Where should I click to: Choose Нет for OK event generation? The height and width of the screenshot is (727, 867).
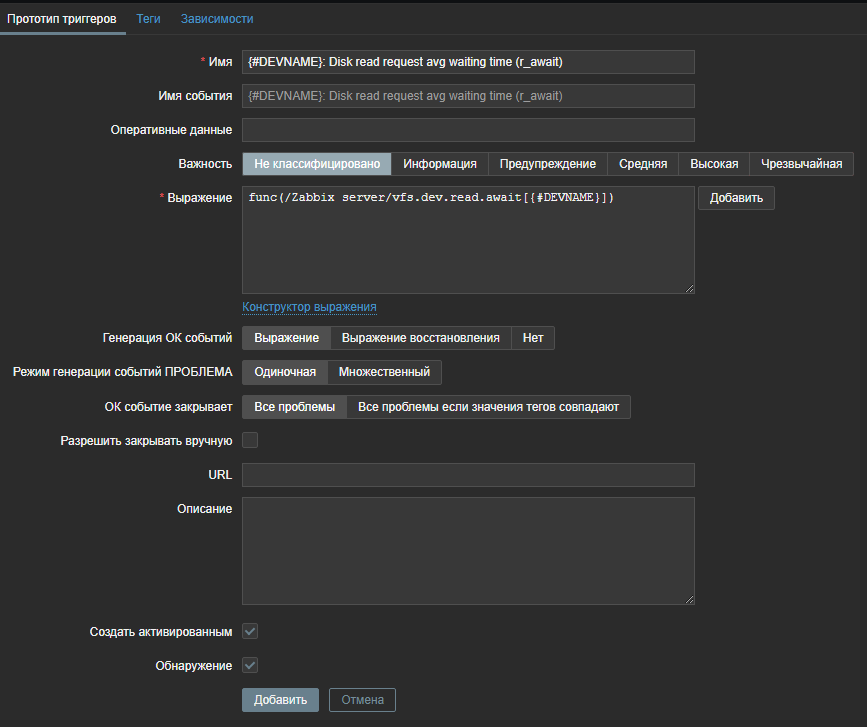click(533, 338)
